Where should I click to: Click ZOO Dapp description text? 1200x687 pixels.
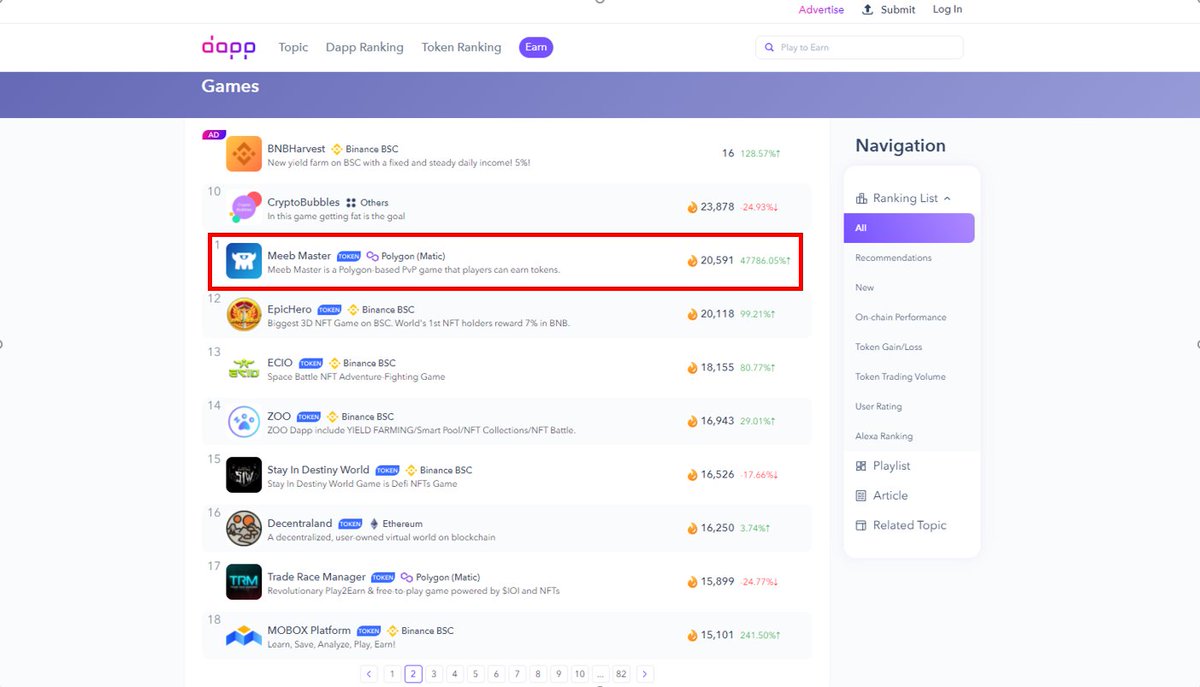[421, 430]
